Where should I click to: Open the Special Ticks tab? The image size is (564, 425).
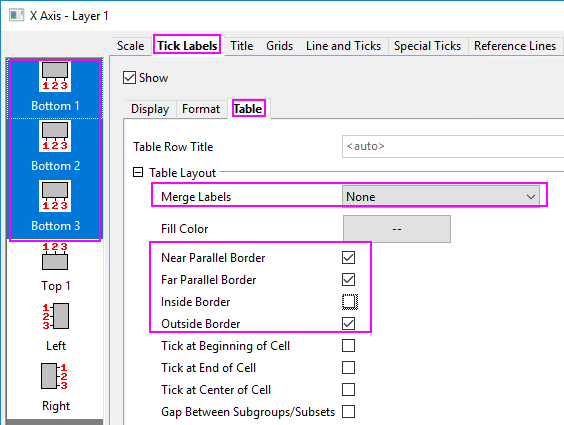point(427,46)
